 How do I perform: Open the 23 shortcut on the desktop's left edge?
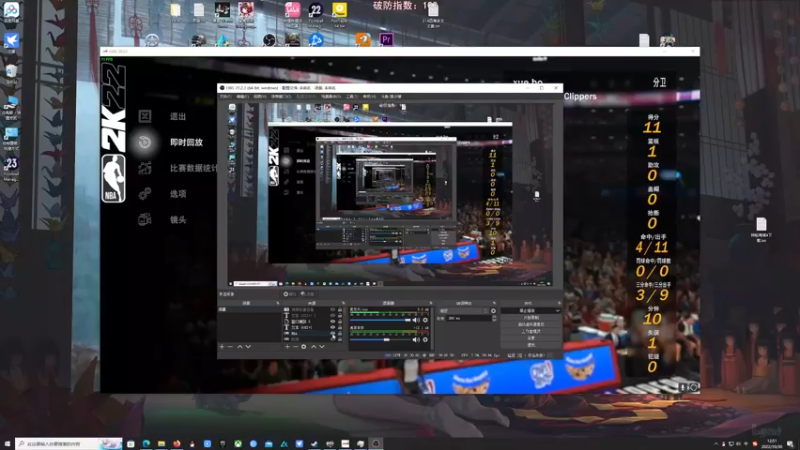tap(11, 164)
